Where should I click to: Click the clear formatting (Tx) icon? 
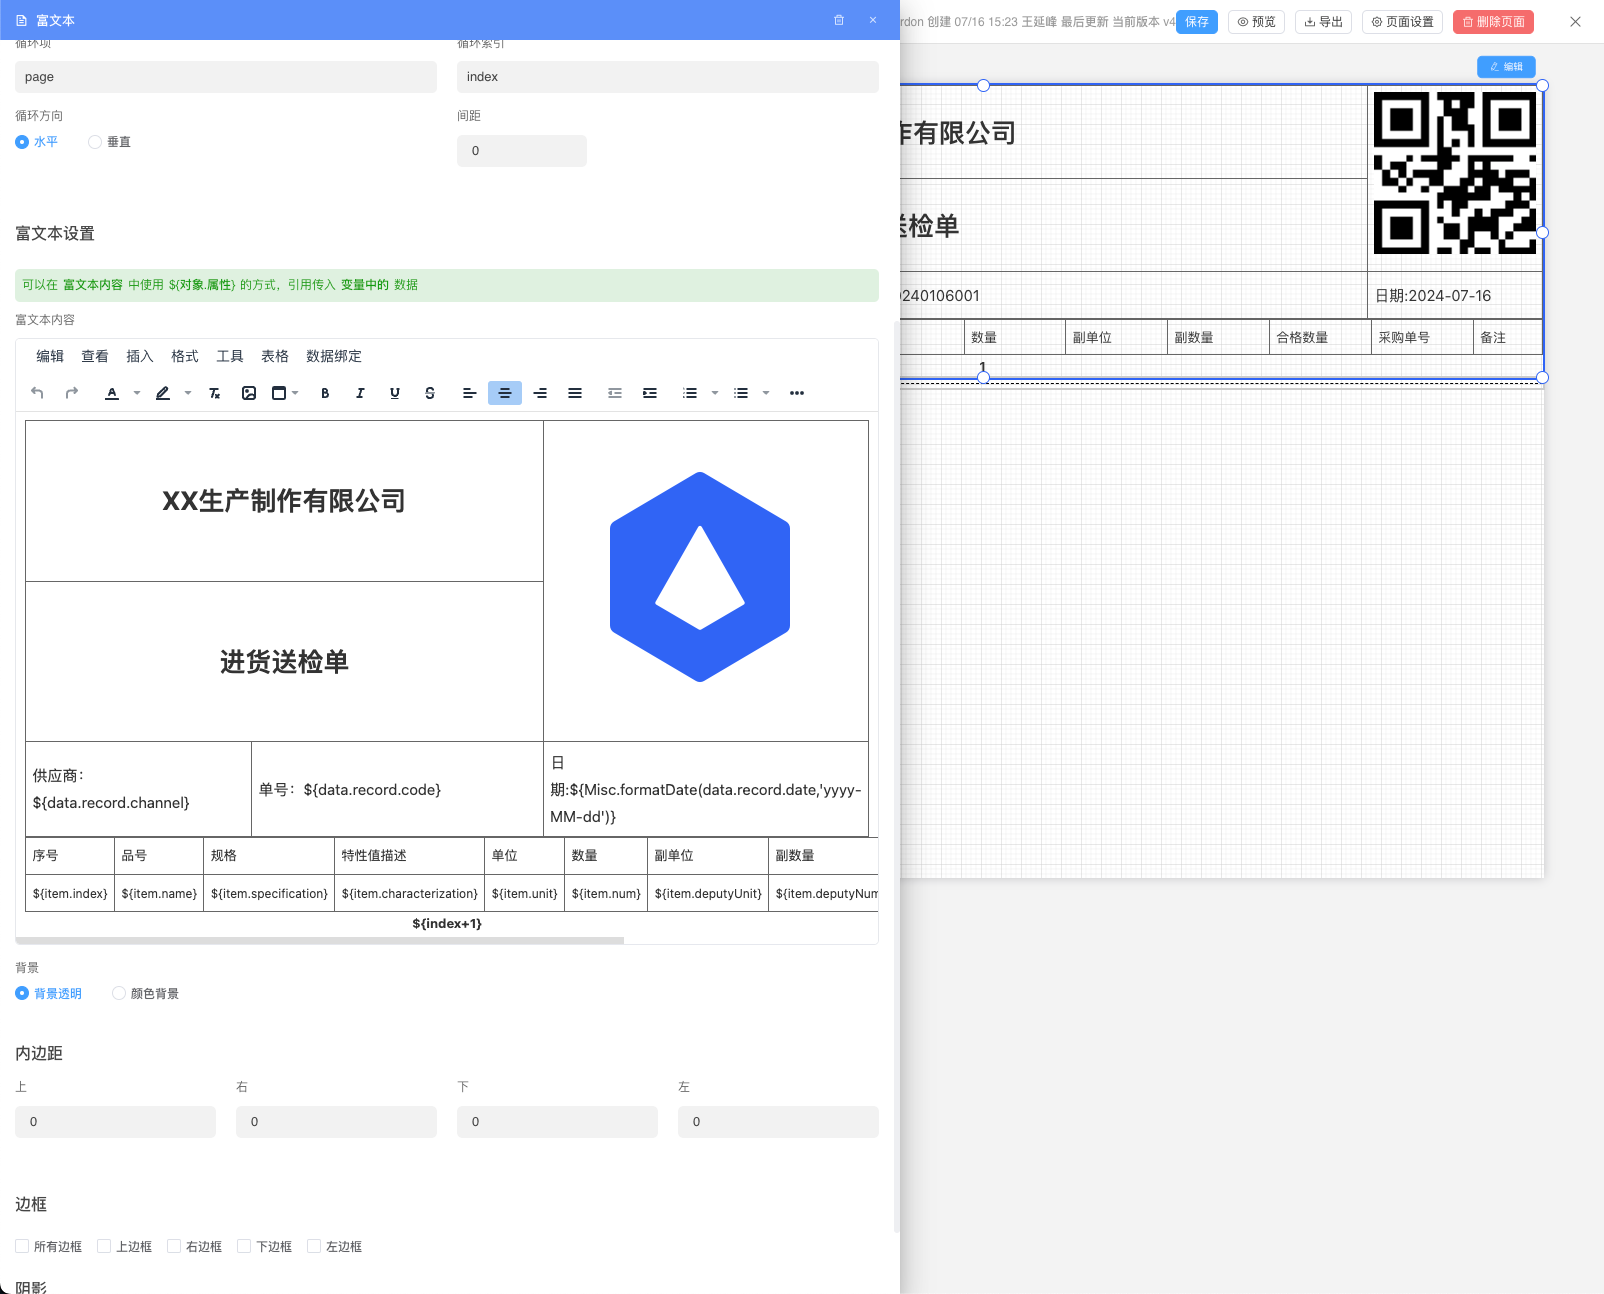coord(214,392)
